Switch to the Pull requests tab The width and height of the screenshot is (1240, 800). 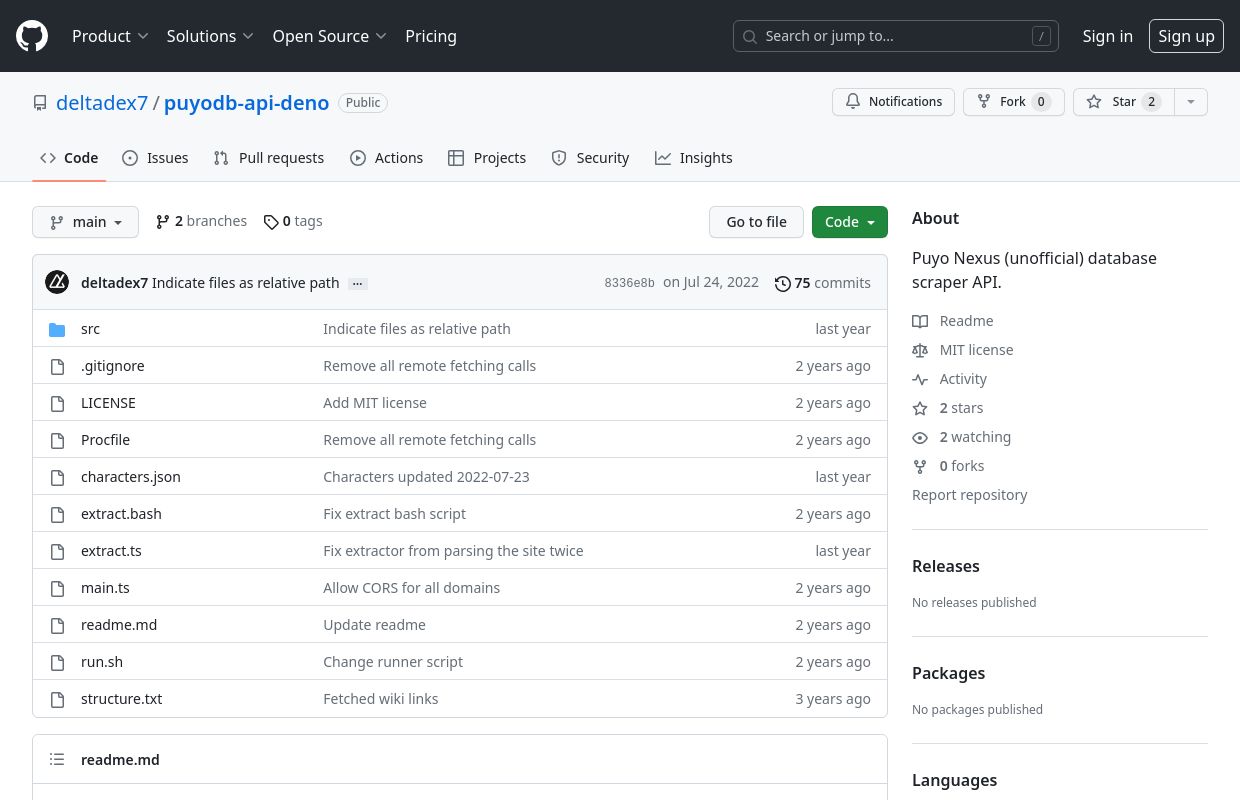269,158
